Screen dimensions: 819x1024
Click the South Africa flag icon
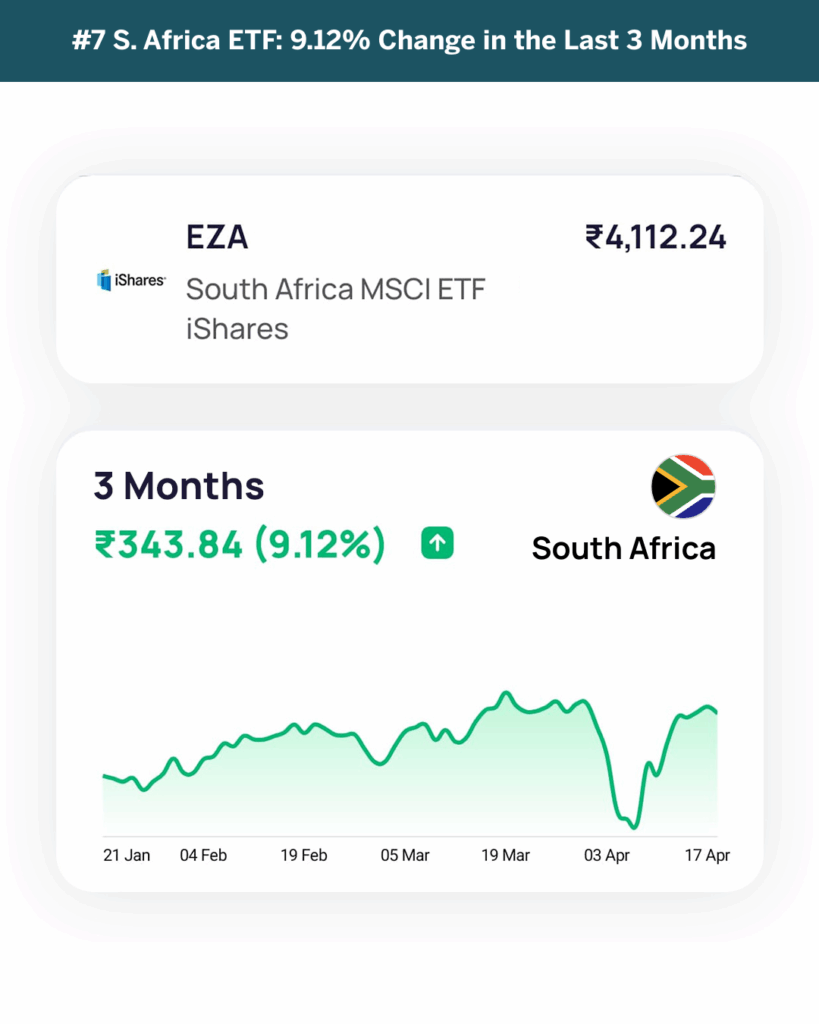(683, 487)
